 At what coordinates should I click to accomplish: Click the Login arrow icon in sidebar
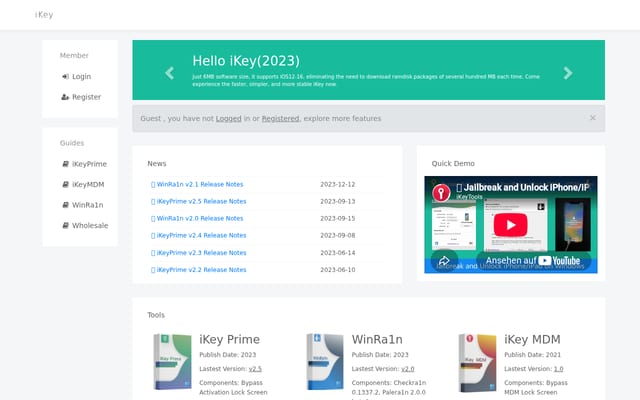click(x=65, y=77)
